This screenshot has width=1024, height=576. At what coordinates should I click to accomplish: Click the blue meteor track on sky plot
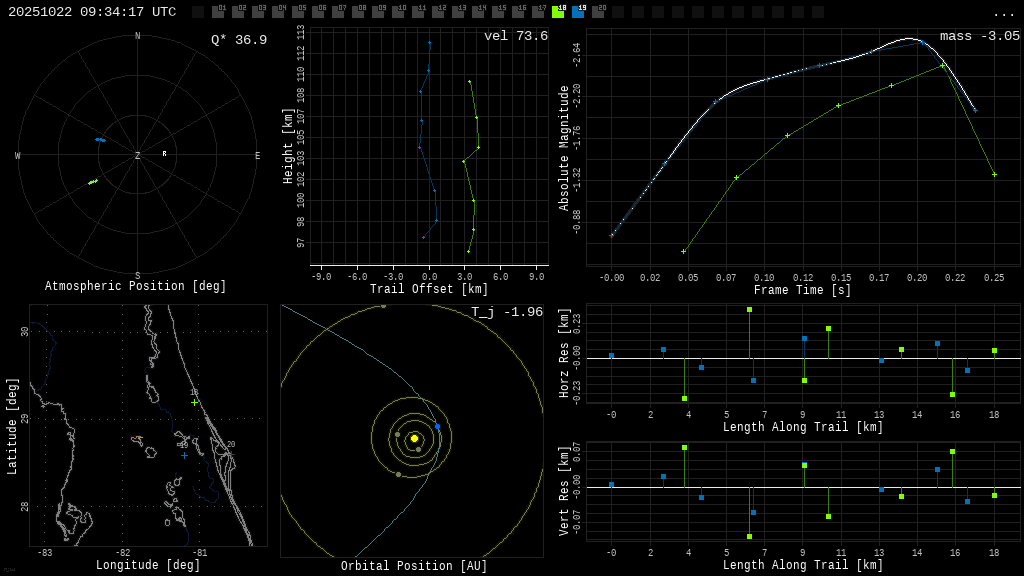point(100,140)
